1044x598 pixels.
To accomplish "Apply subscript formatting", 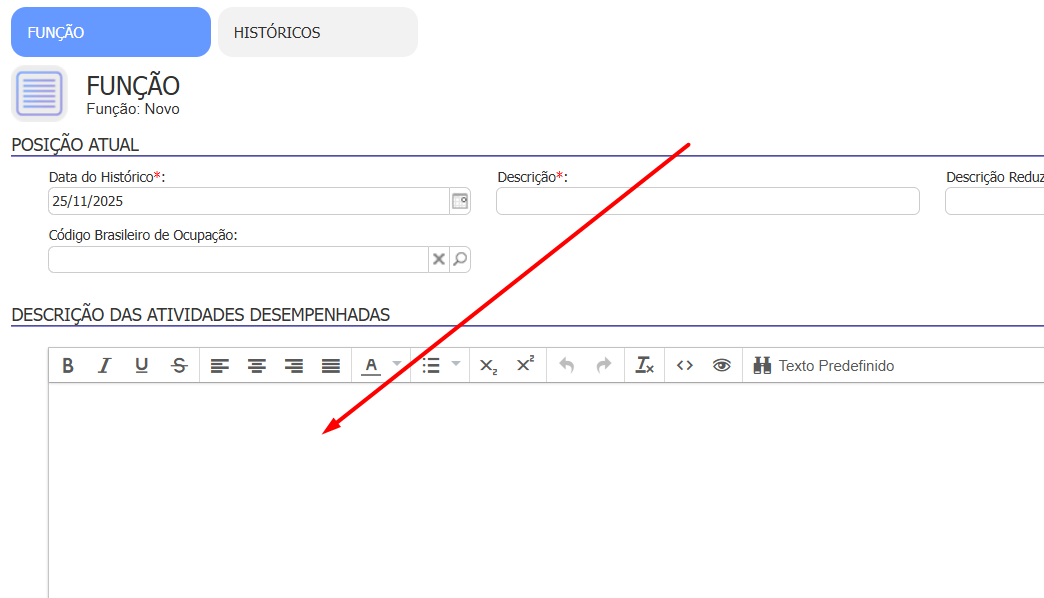I will pos(488,366).
